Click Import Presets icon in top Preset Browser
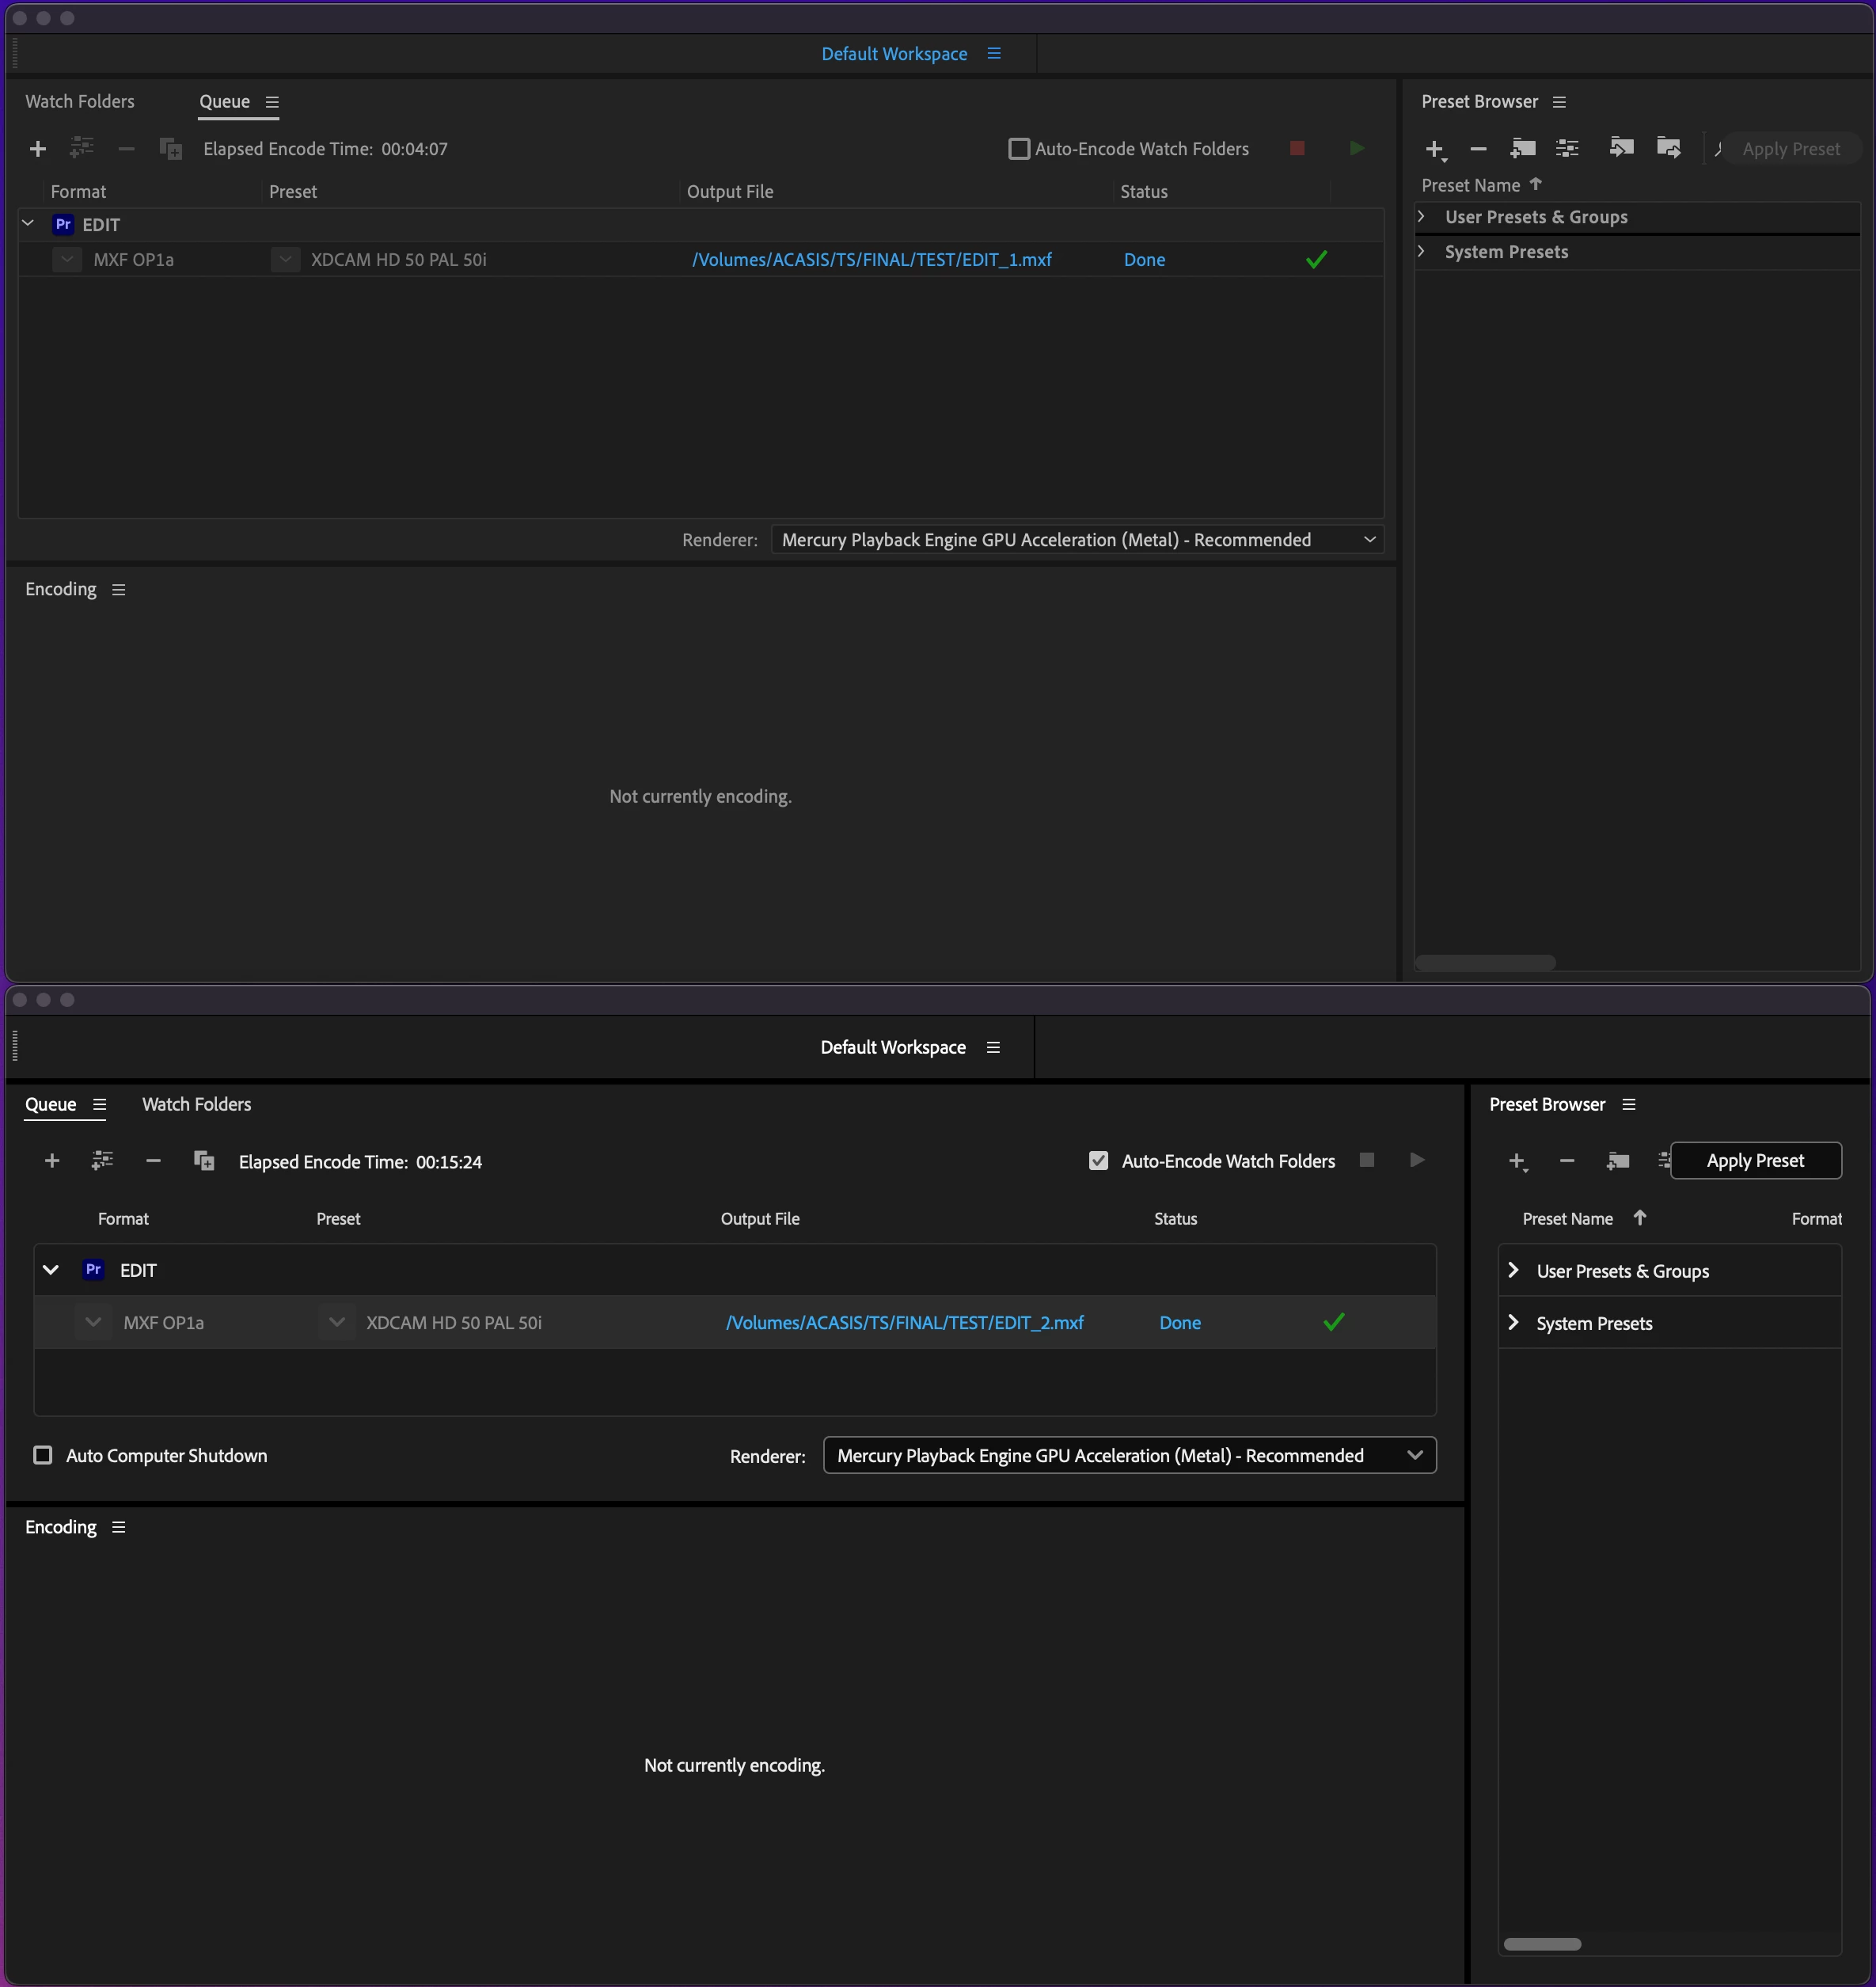The image size is (1876, 1987). (1621, 148)
